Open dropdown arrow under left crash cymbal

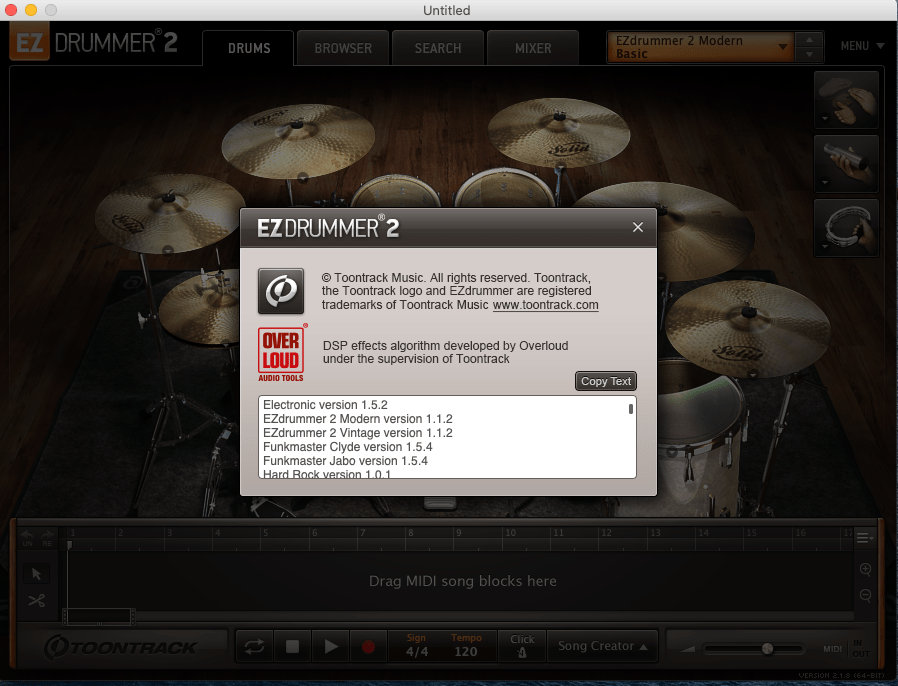tap(168, 250)
